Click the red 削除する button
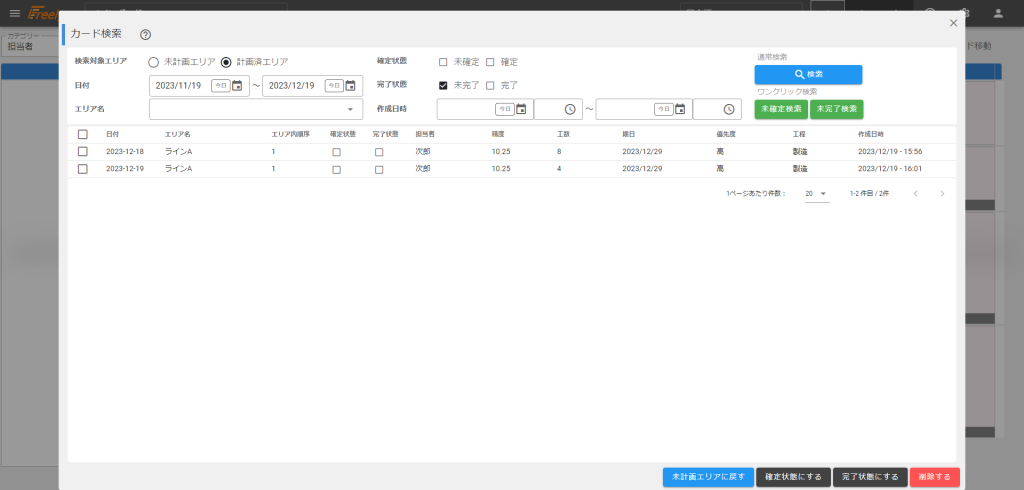The height and width of the screenshot is (490, 1024). [934, 477]
